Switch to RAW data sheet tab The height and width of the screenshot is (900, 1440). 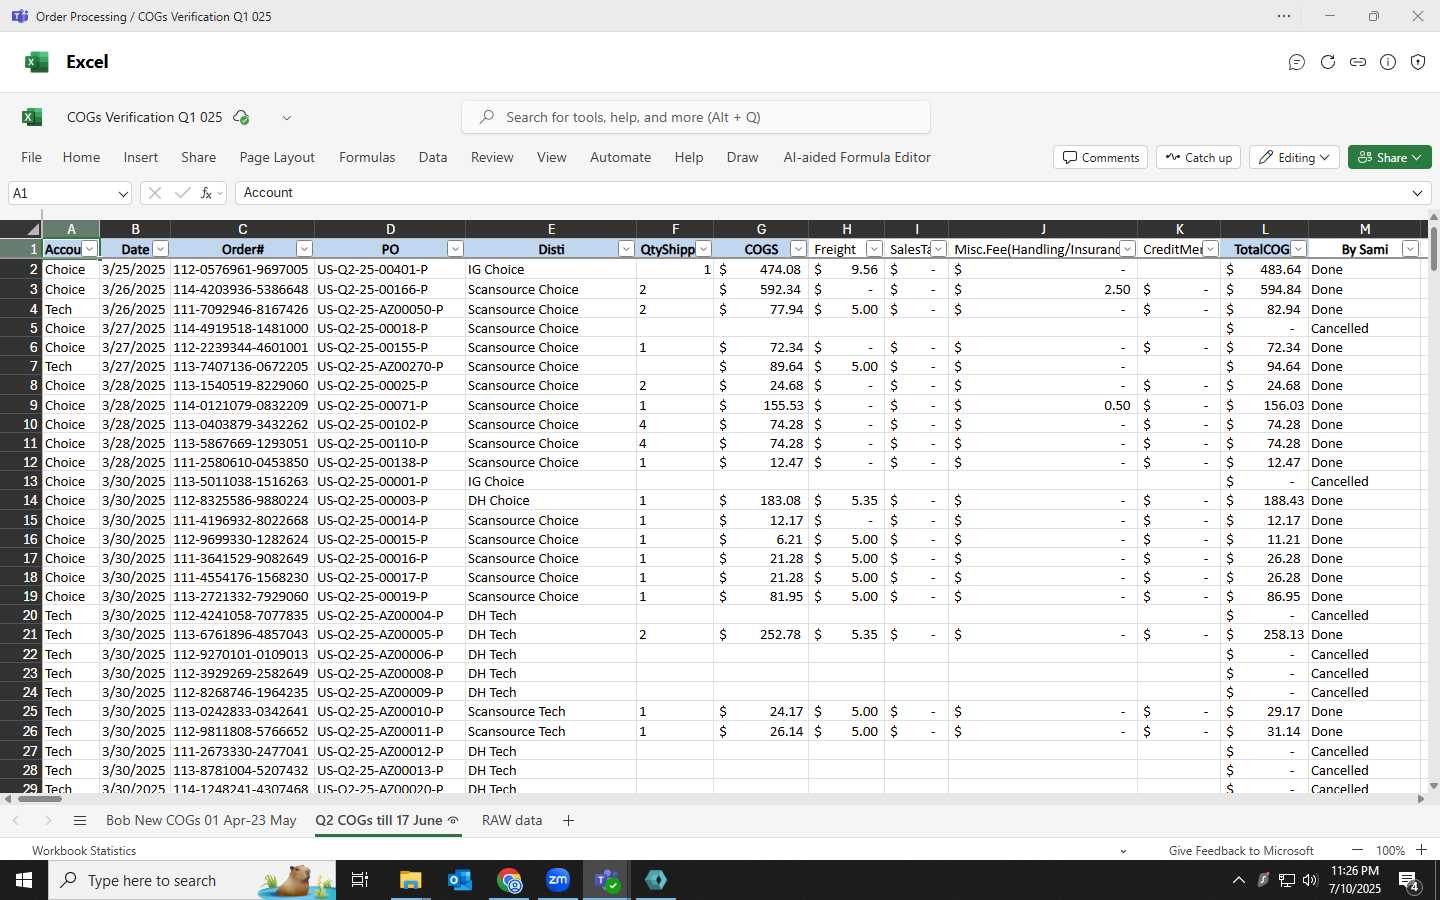pyautogui.click(x=512, y=820)
